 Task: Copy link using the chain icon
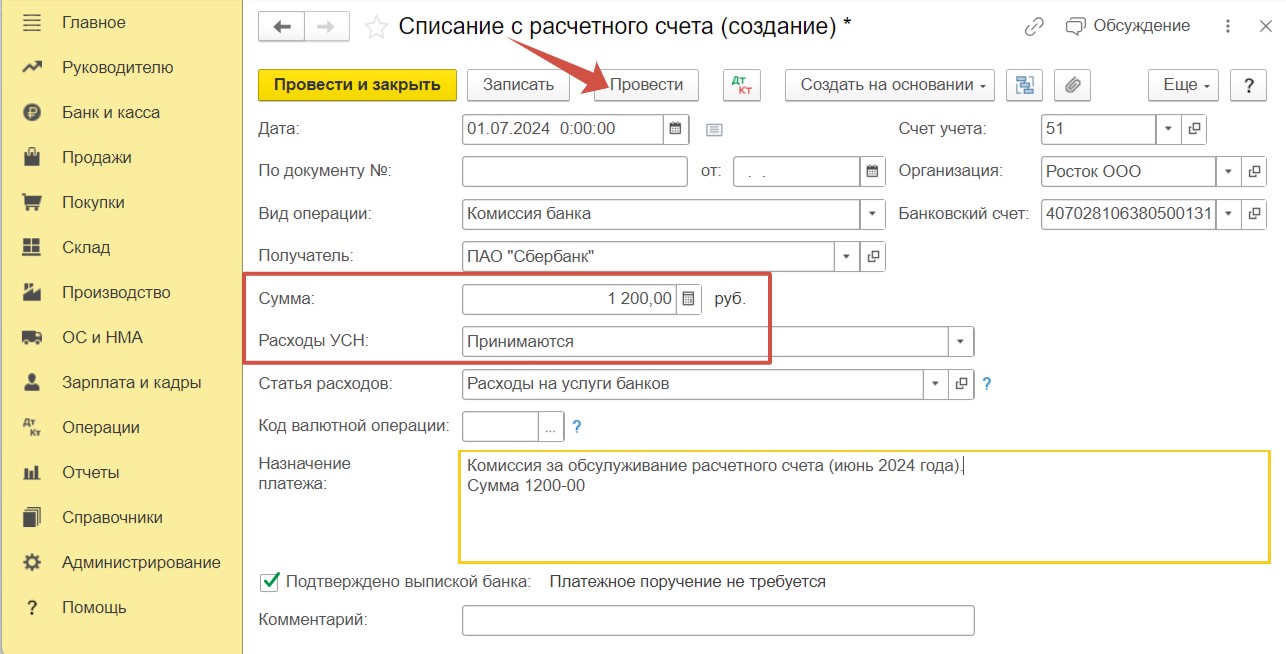[1034, 27]
